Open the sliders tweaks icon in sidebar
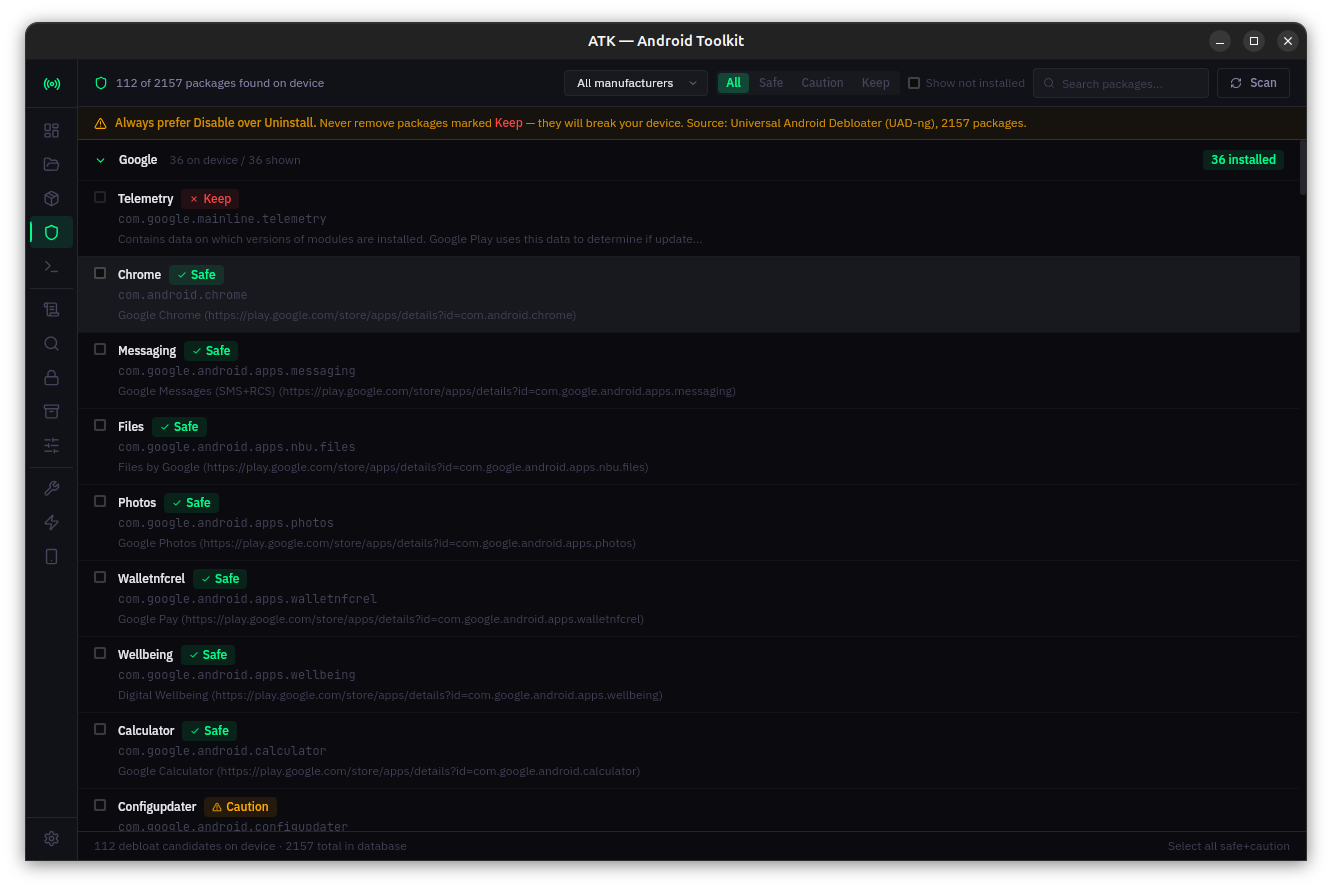This screenshot has height=889, width=1332. 51,445
